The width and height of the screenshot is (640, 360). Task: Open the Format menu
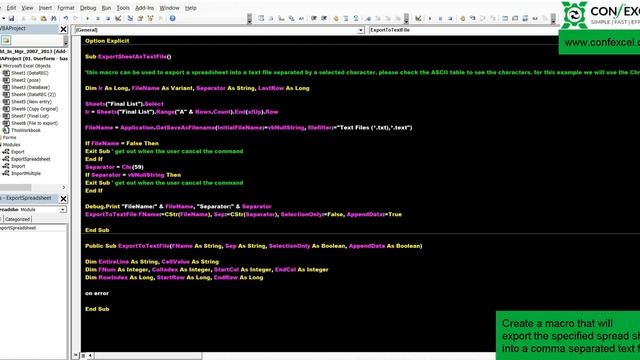(x=66, y=8)
